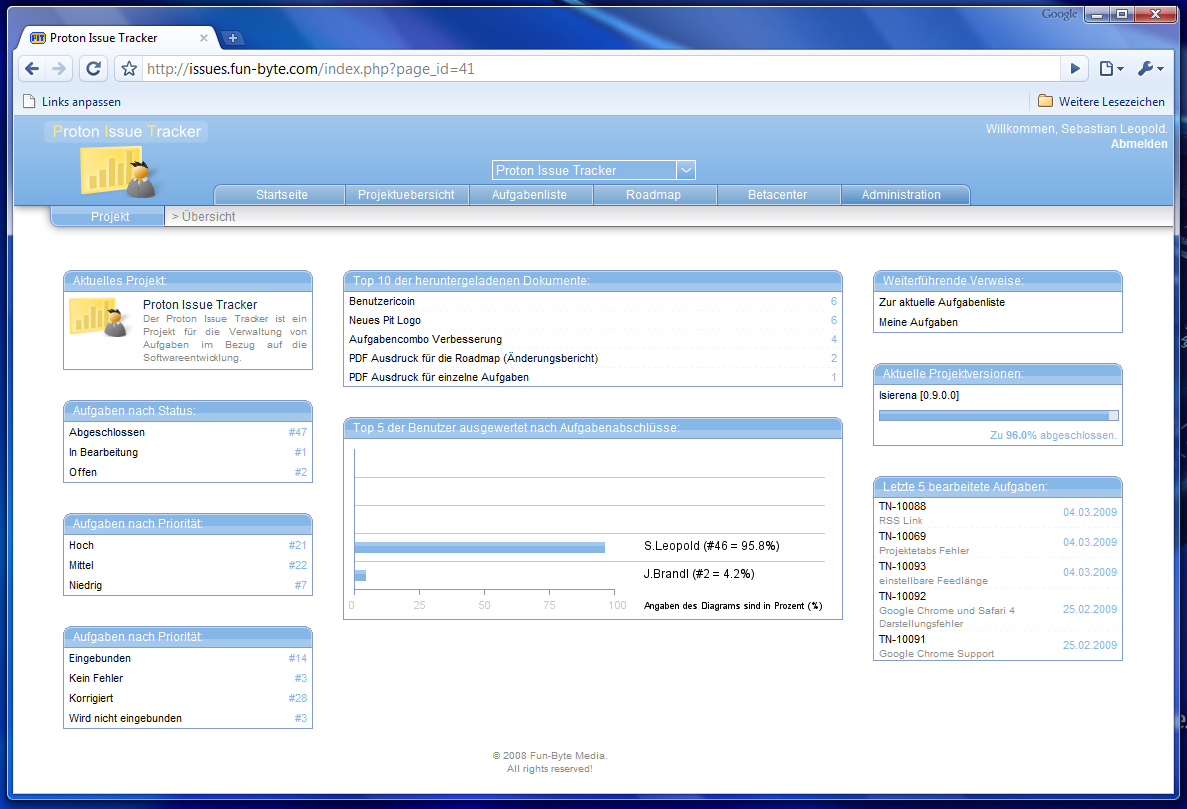
Task: Click the S.Leopold (#46 = 95.8%) label
Action: pos(712,546)
